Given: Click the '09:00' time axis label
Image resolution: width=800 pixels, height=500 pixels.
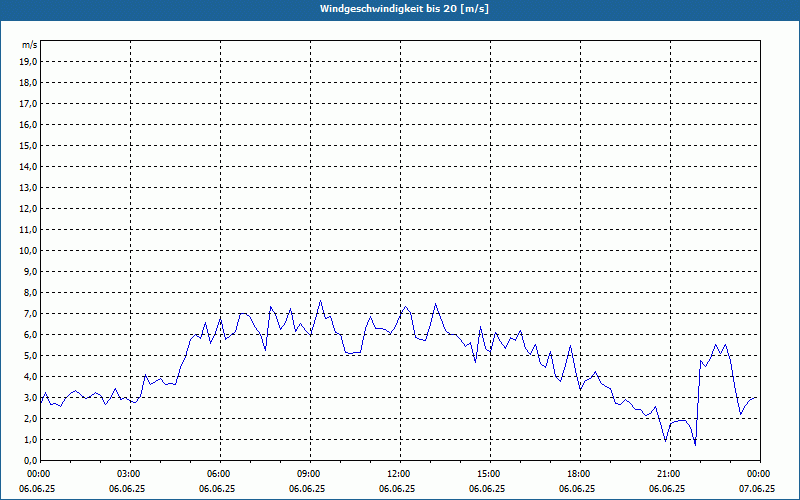Looking at the screenshot, I should click(x=311, y=474).
